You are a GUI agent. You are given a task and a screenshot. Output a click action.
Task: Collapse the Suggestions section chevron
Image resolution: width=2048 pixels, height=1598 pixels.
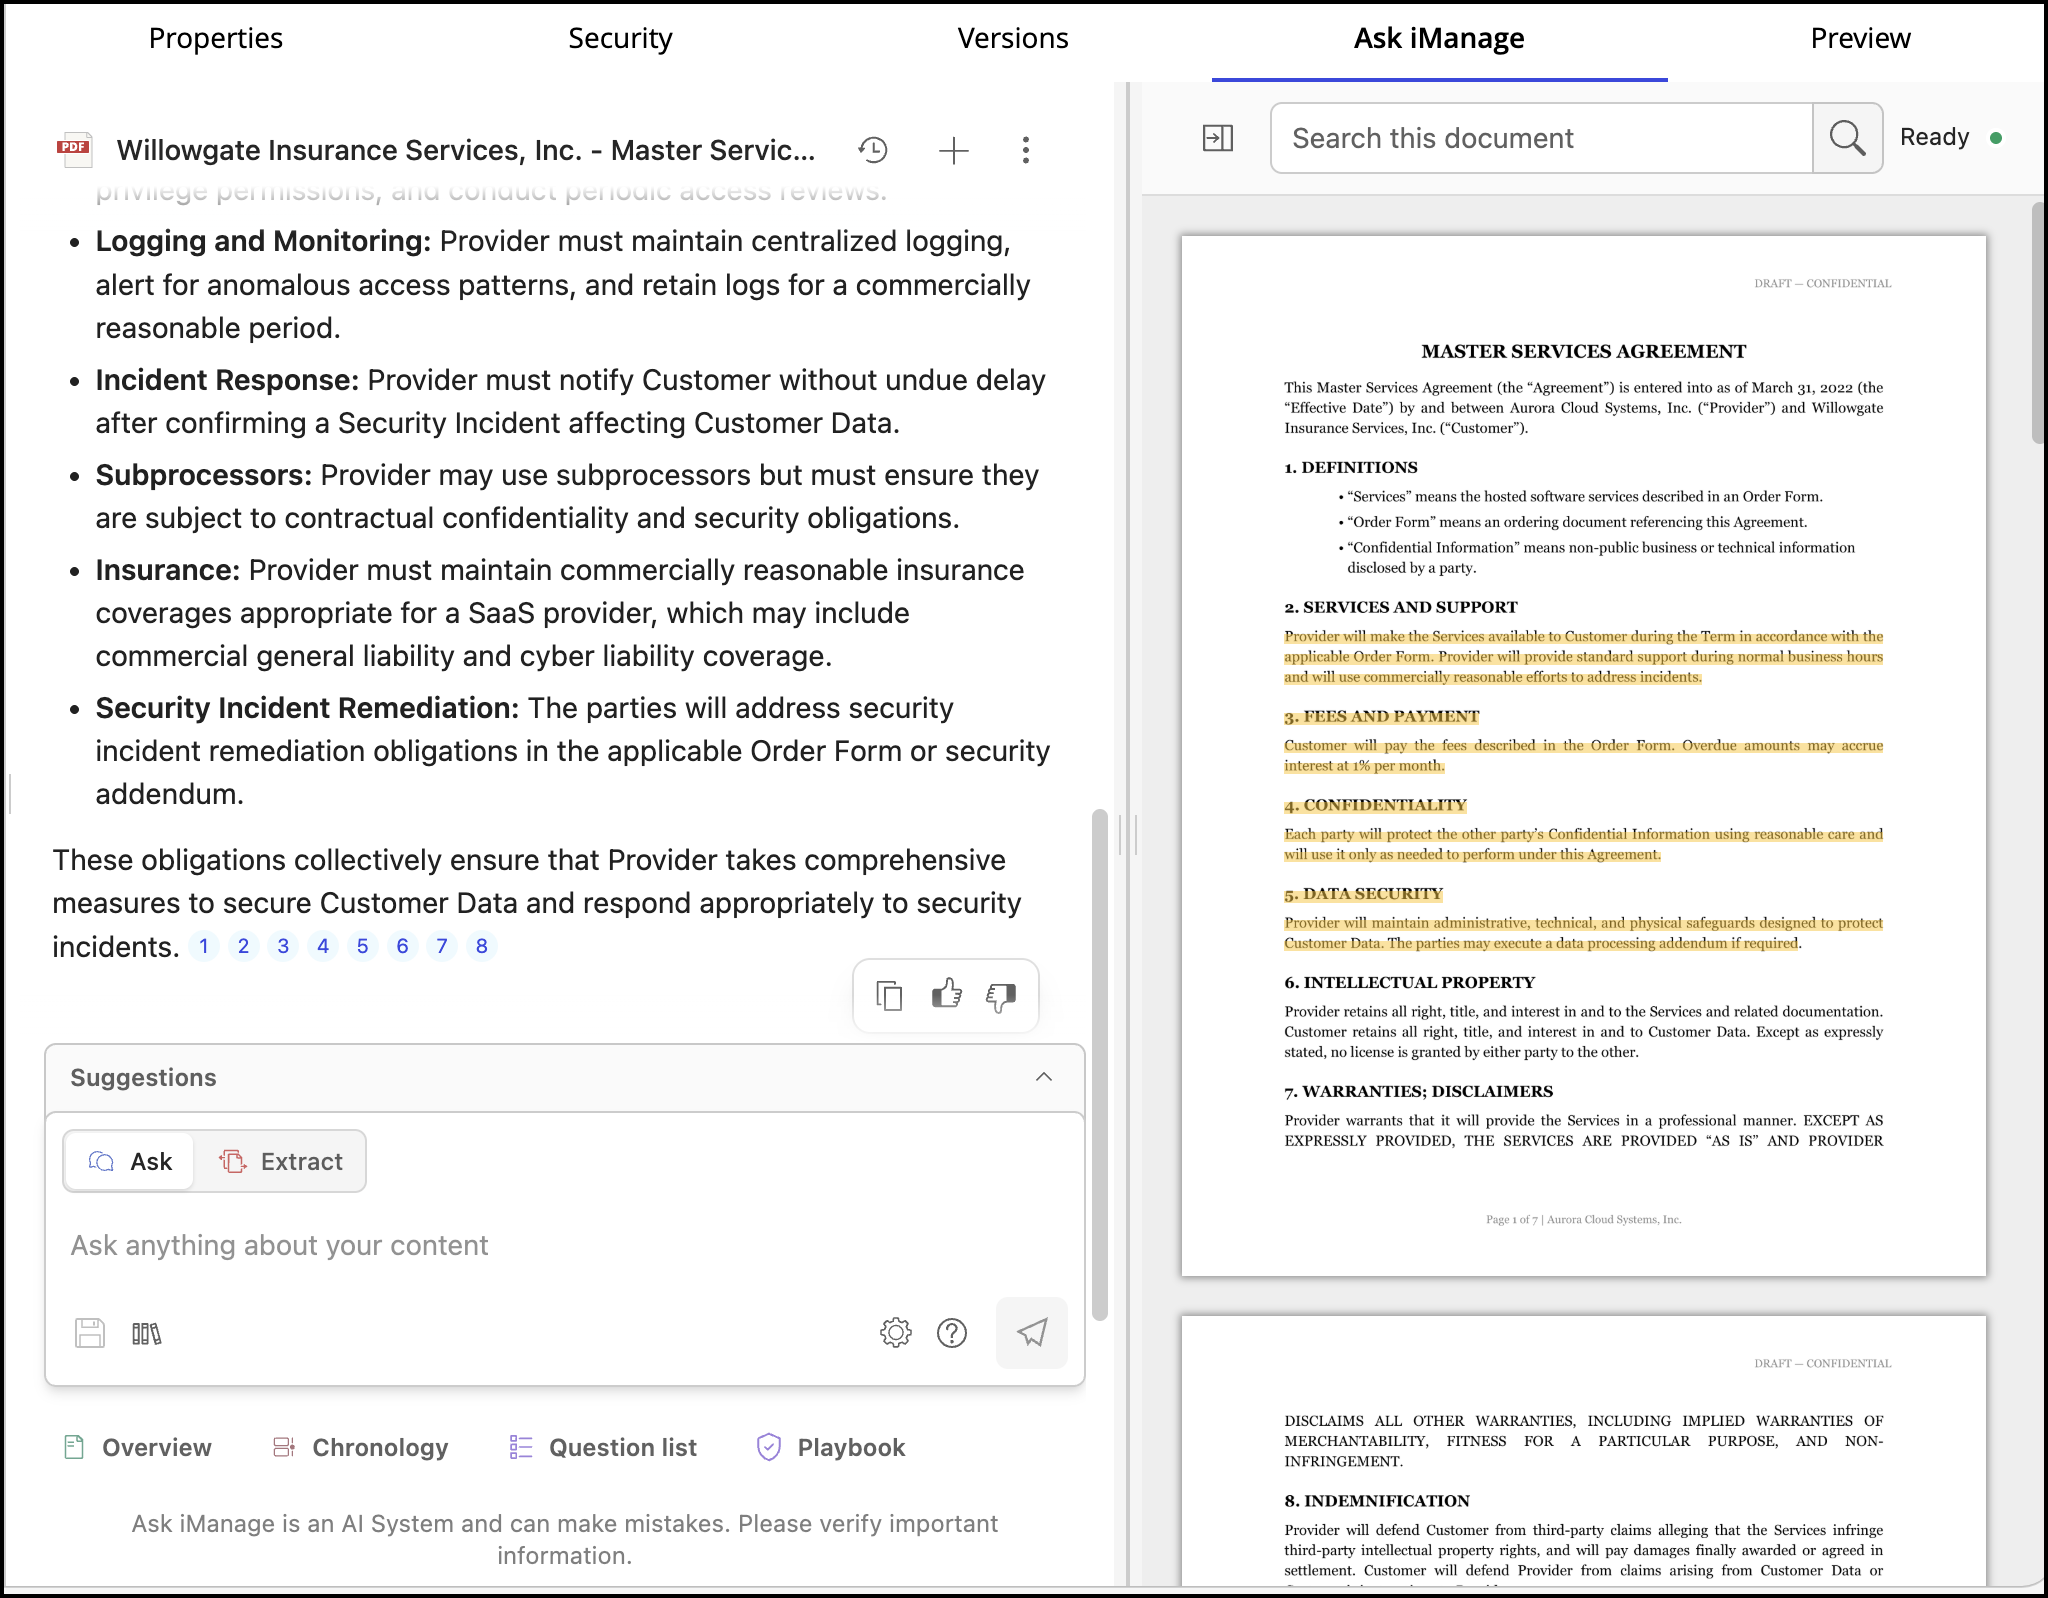[1044, 1077]
